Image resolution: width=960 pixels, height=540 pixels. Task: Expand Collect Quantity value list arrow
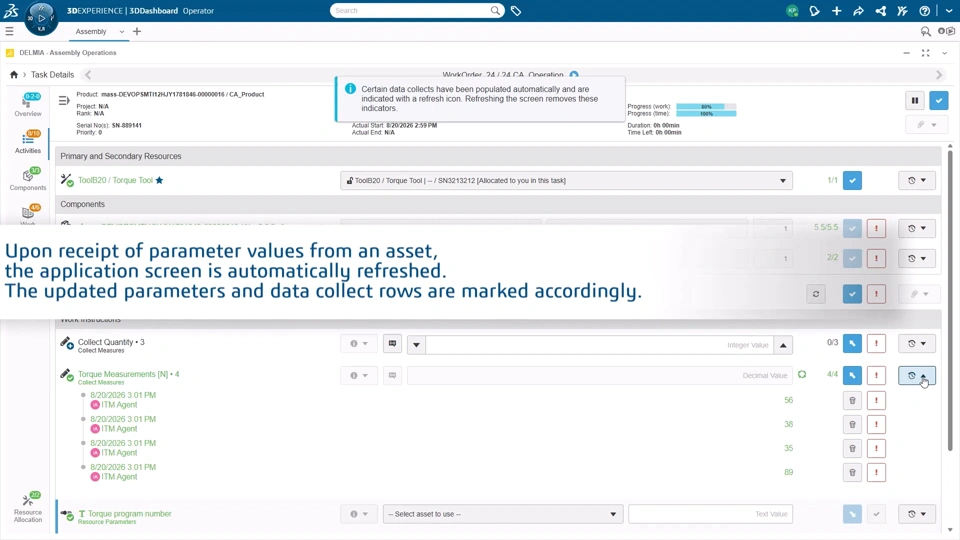[416, 345]
